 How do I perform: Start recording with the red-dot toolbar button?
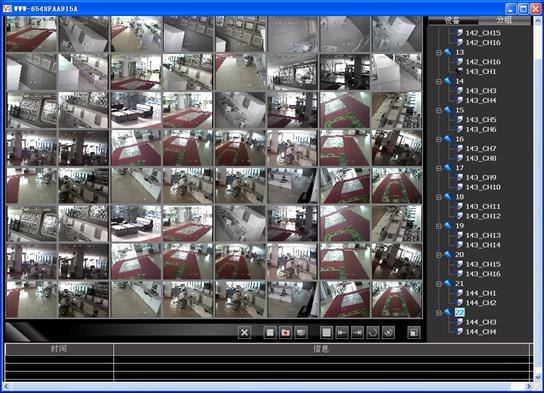[286, 333]
